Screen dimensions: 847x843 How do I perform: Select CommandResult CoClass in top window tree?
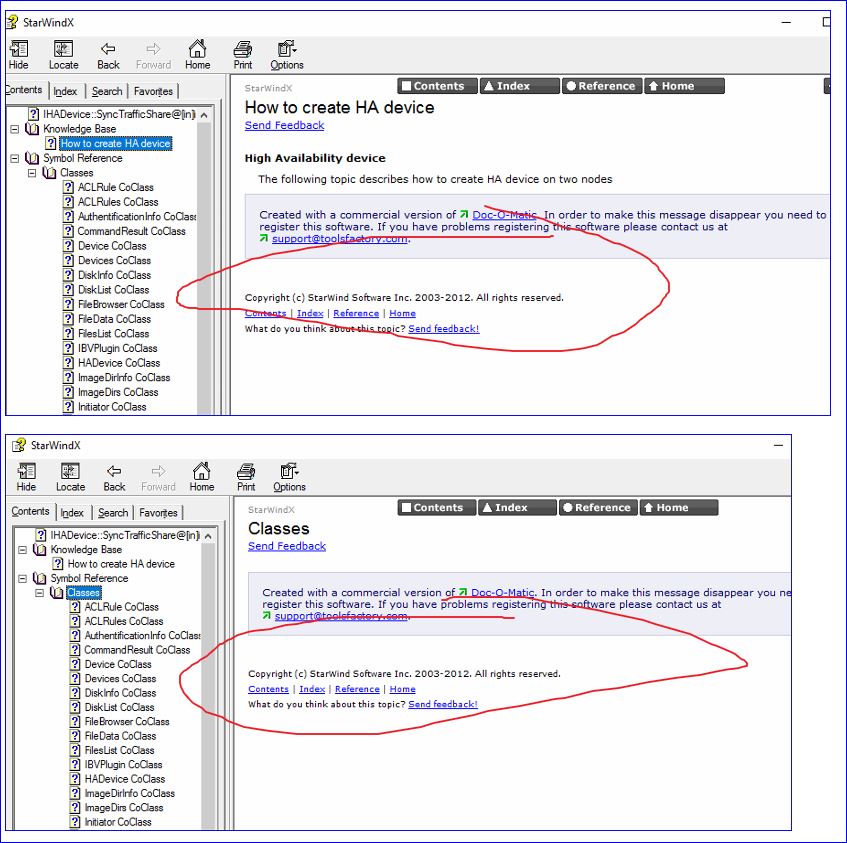click(x=131, y=231)
